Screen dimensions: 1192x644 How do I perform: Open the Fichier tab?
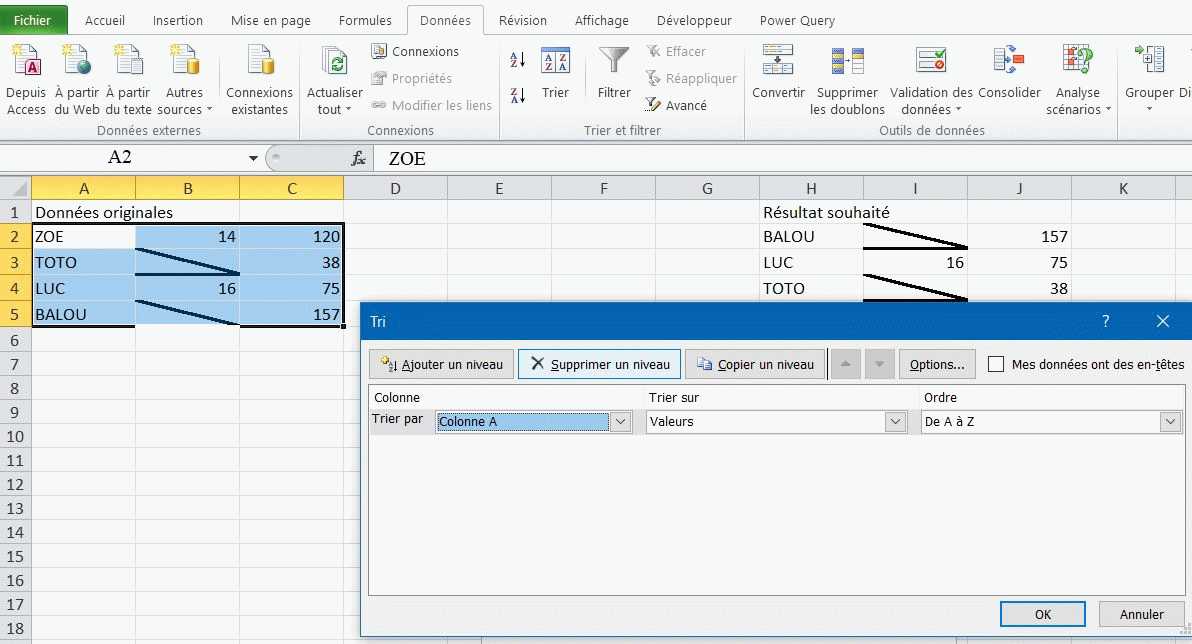tap(33, 21)
